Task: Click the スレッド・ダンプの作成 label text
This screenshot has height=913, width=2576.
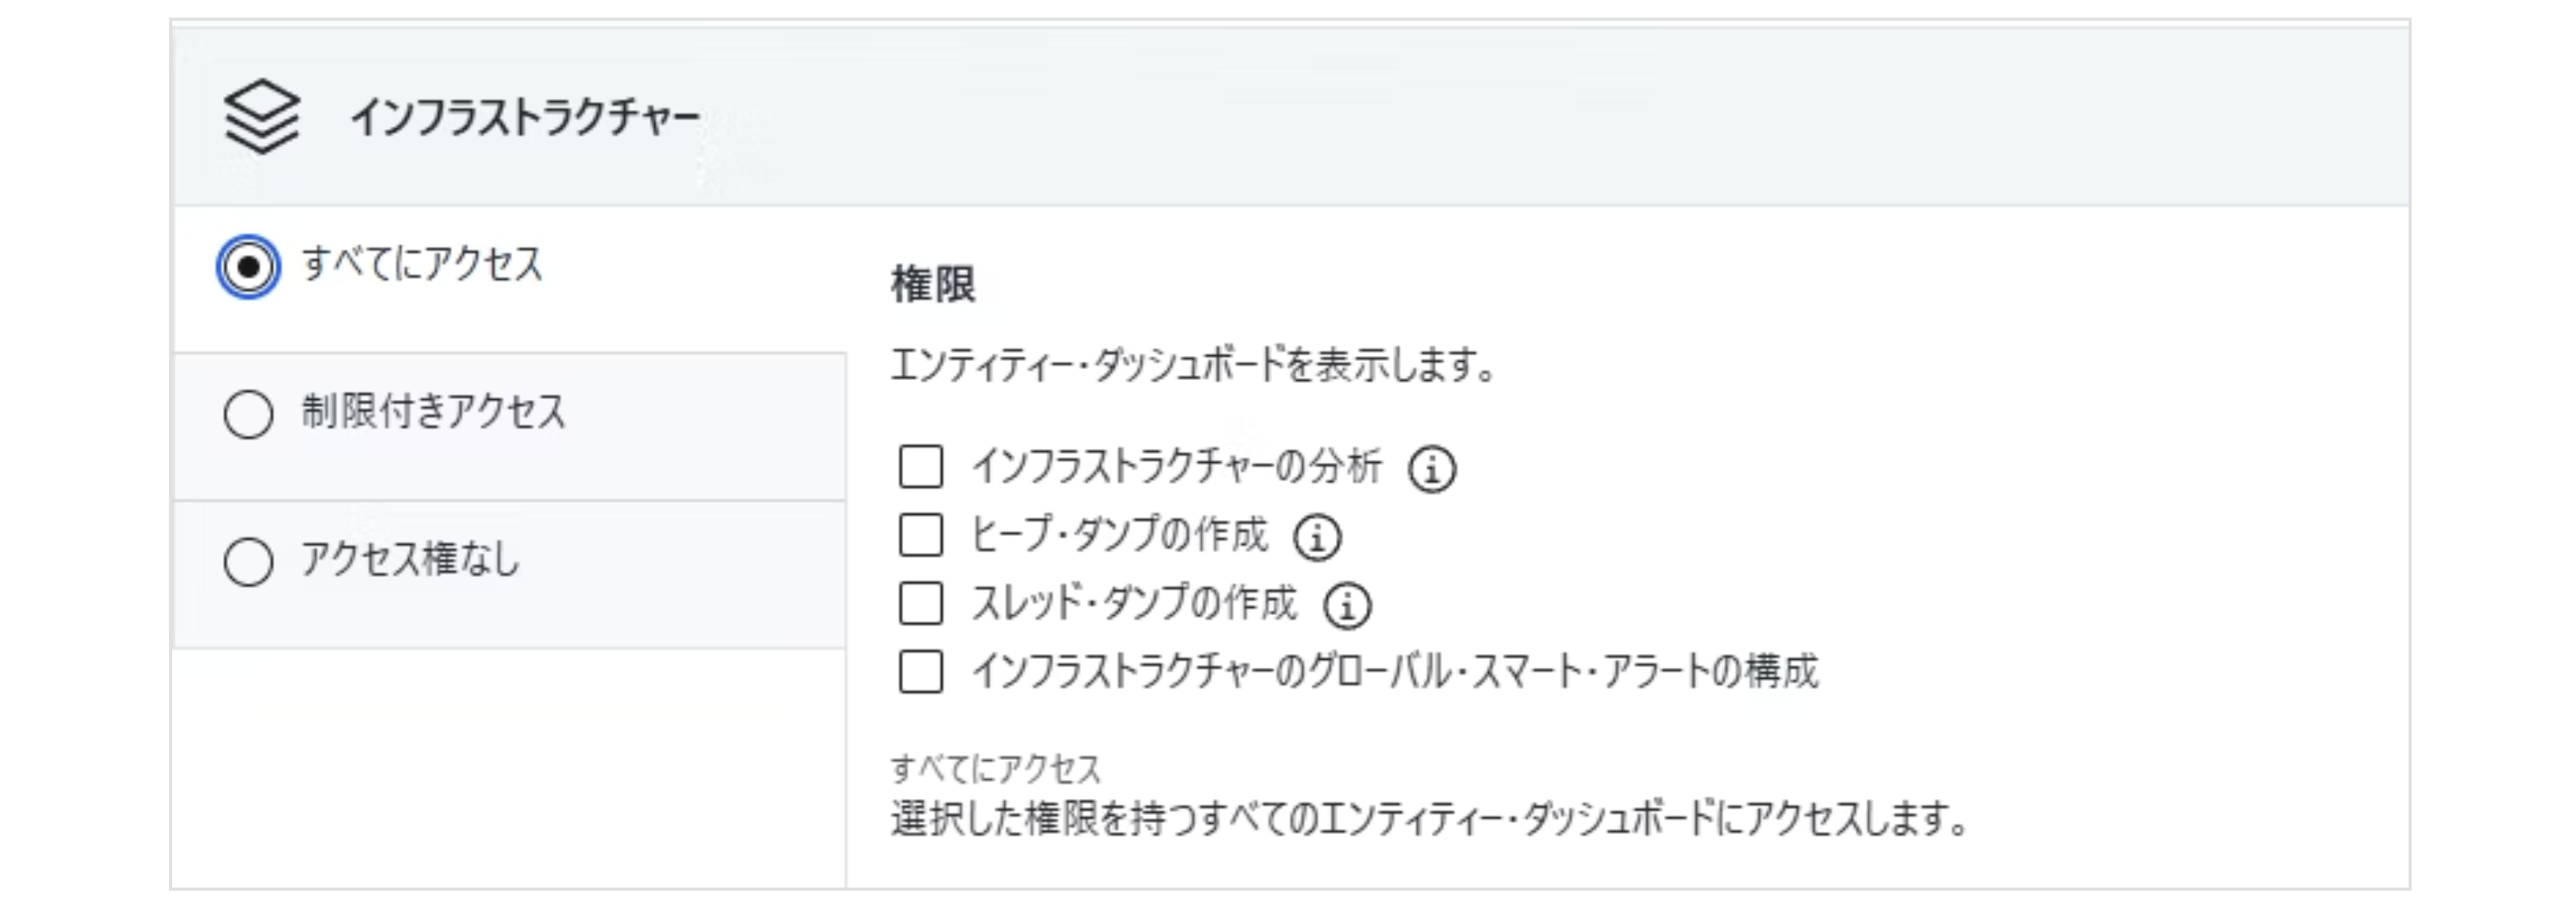Action: 1133,603
